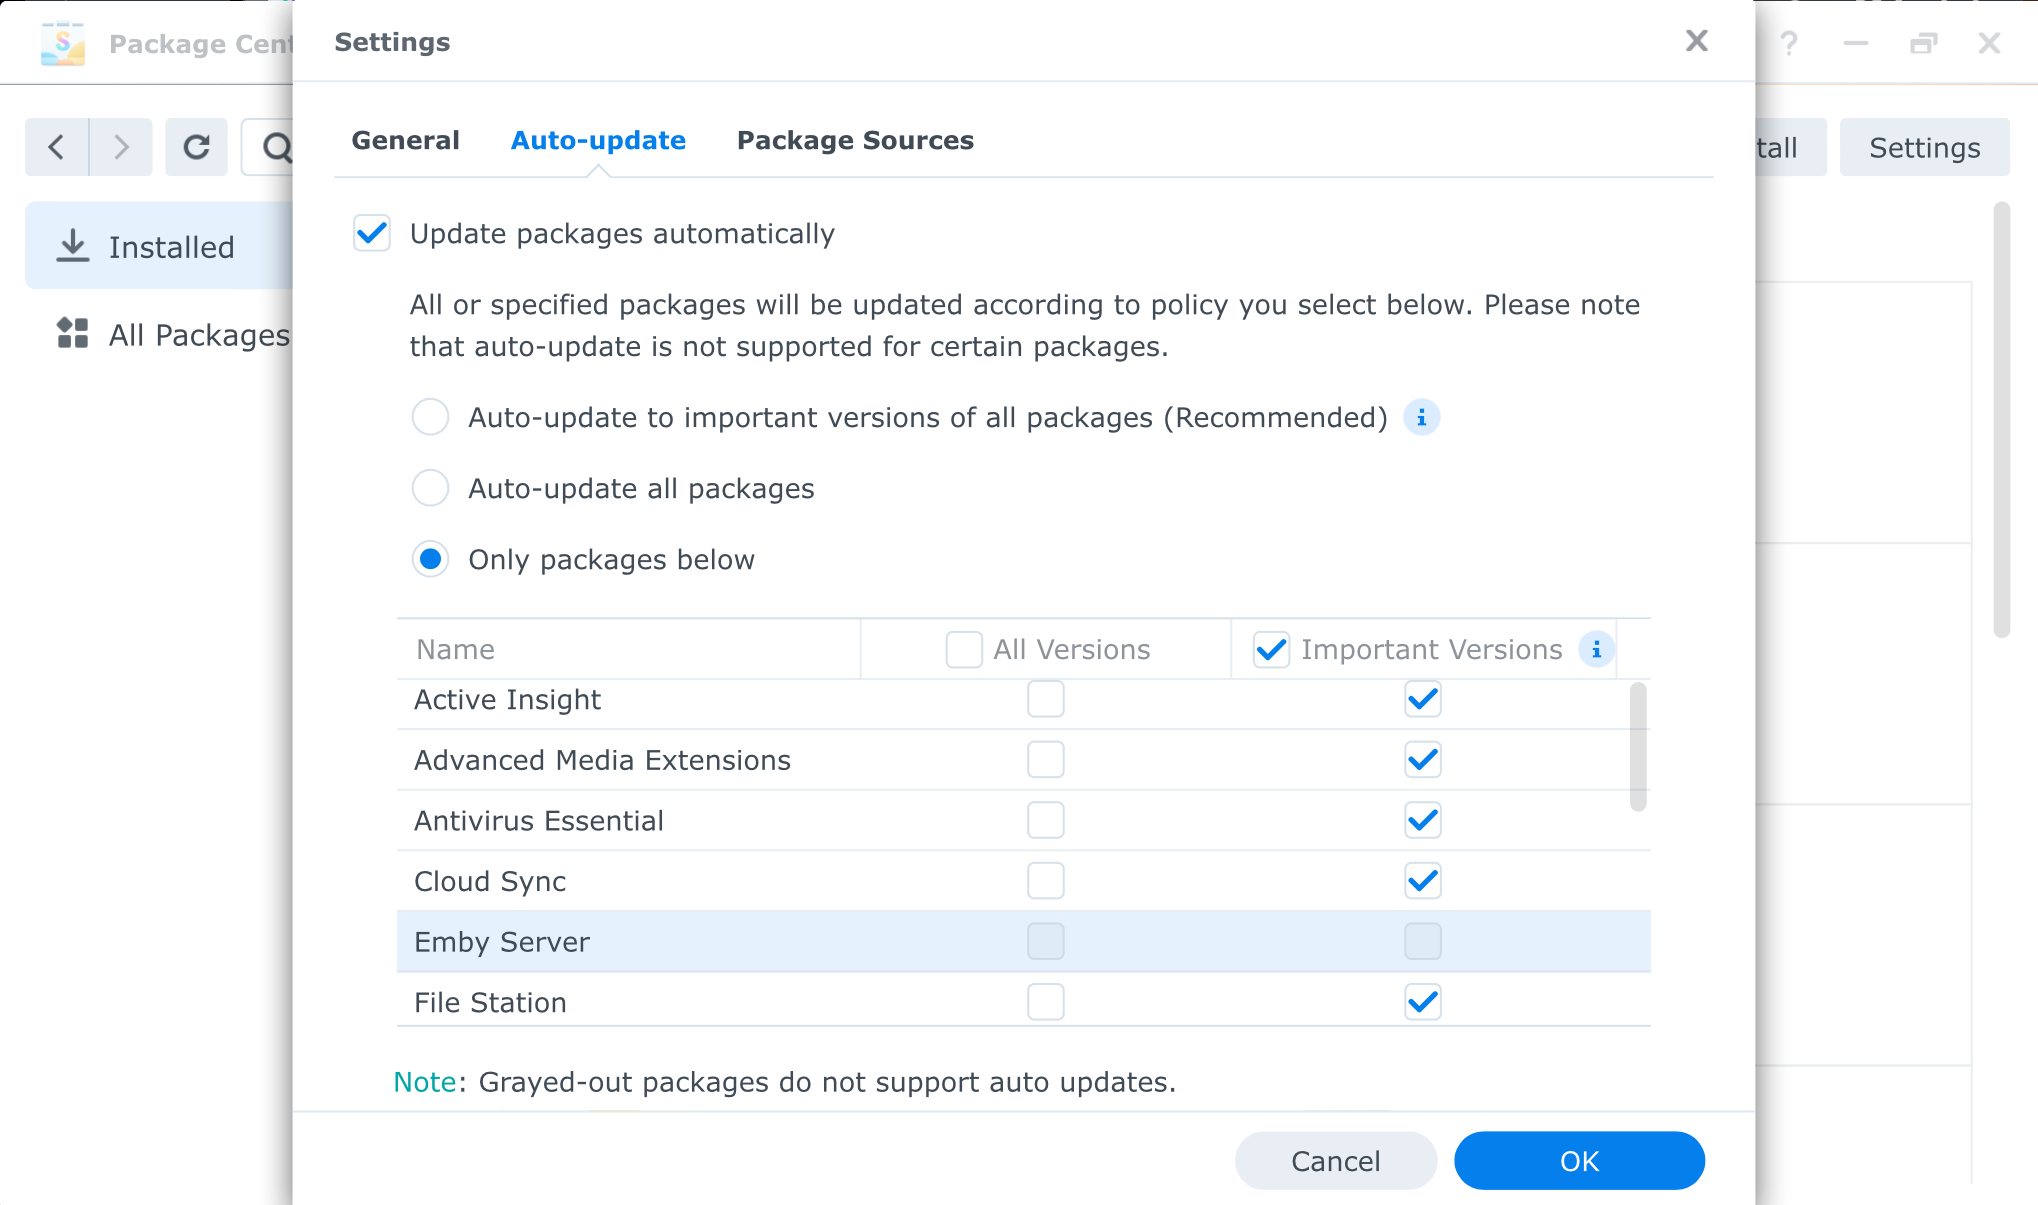Click the forward navigation arrow icon
Viewport: 2038px width, 1205px height.
click(x=121, y=147)
